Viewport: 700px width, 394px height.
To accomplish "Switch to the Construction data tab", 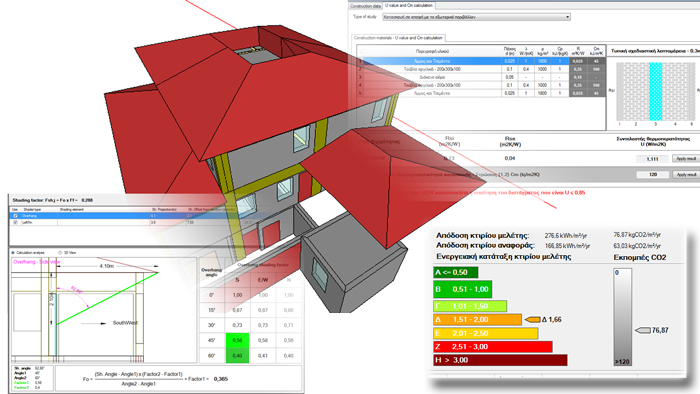I will coord(365,6).
